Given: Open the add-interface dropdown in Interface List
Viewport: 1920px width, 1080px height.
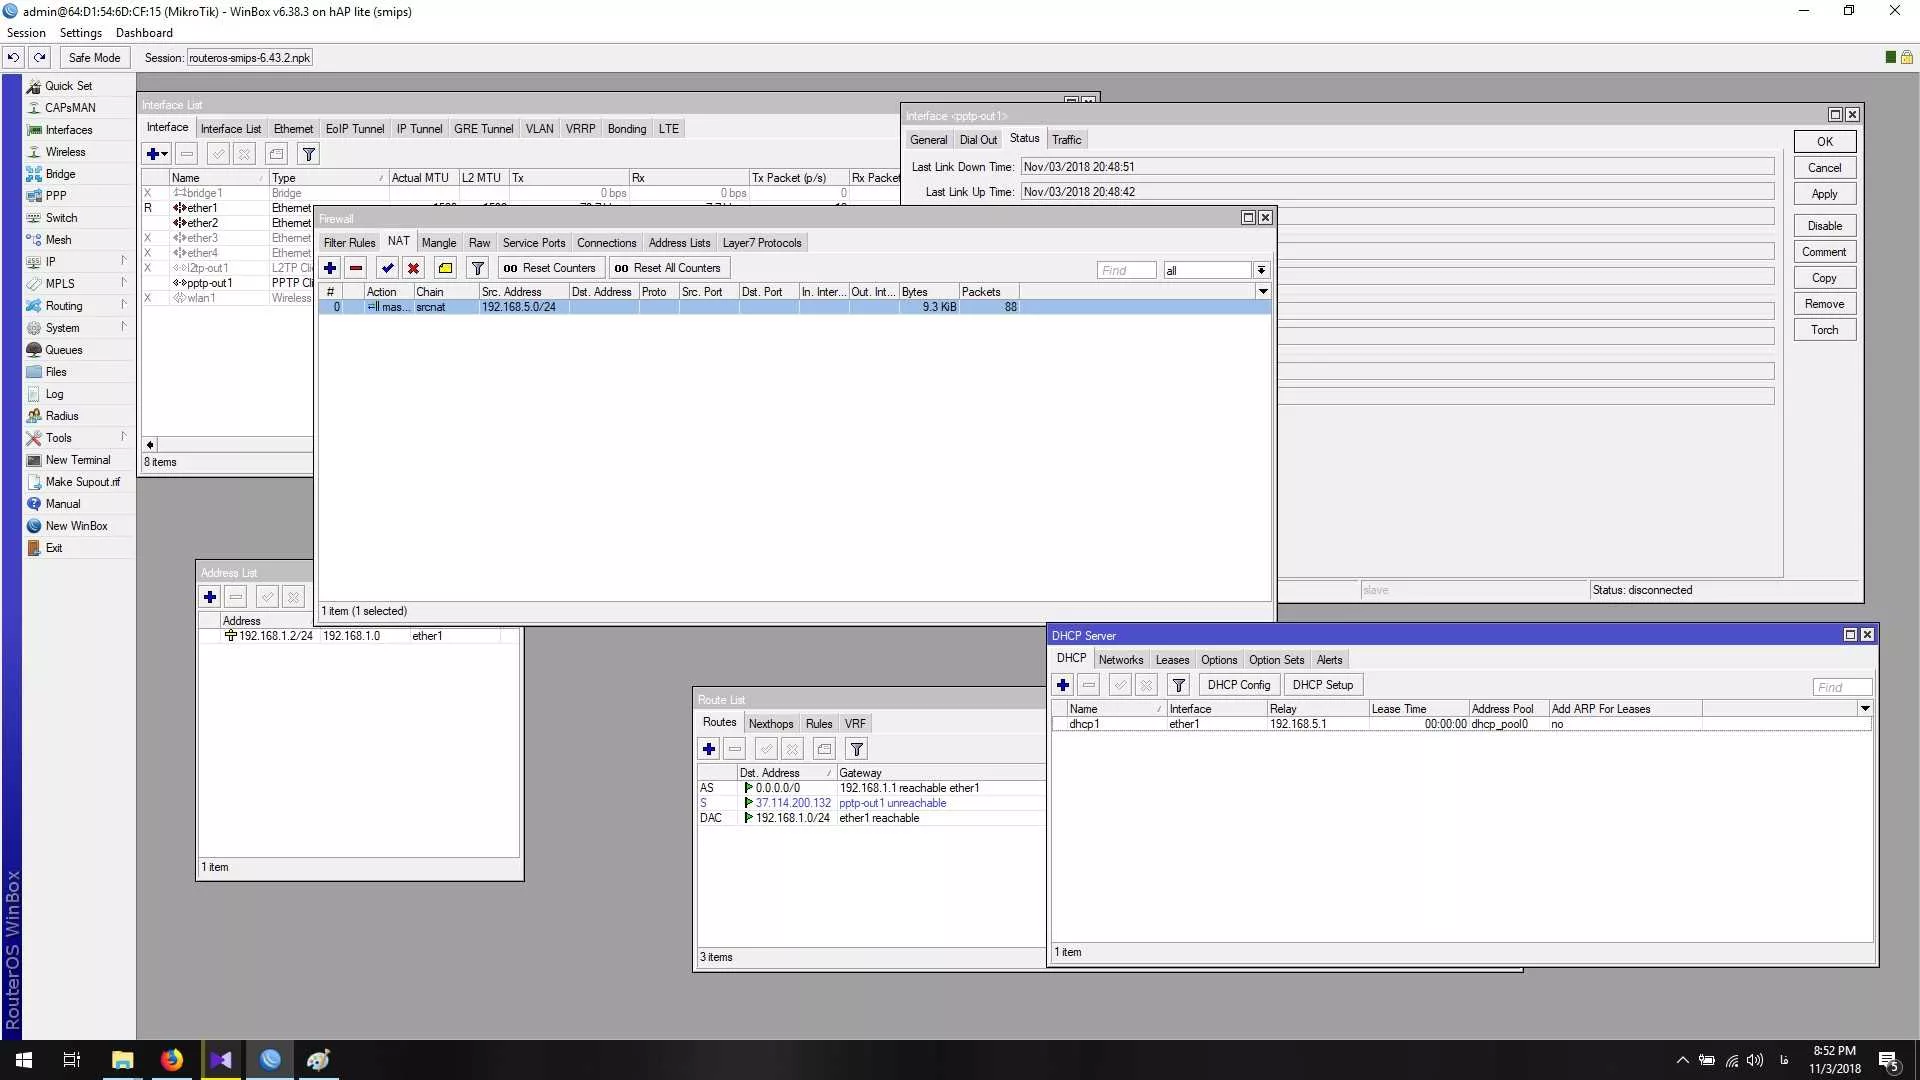Looking at the screenshot, I should (157, 154).
